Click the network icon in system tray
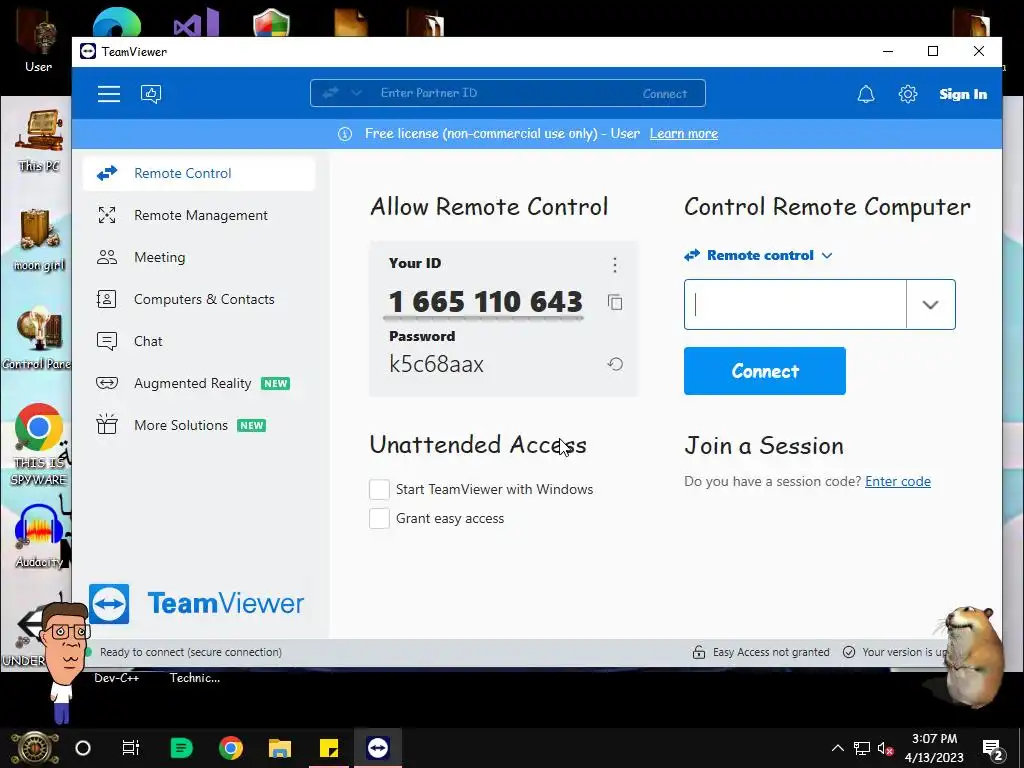1024x768 pixels. pos(861,748)
